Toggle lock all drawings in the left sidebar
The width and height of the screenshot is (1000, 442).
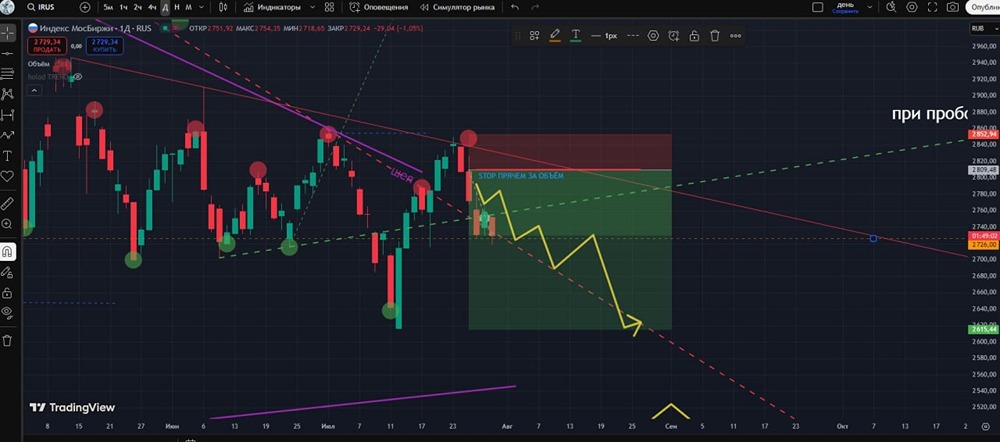[x=8, y=293]
